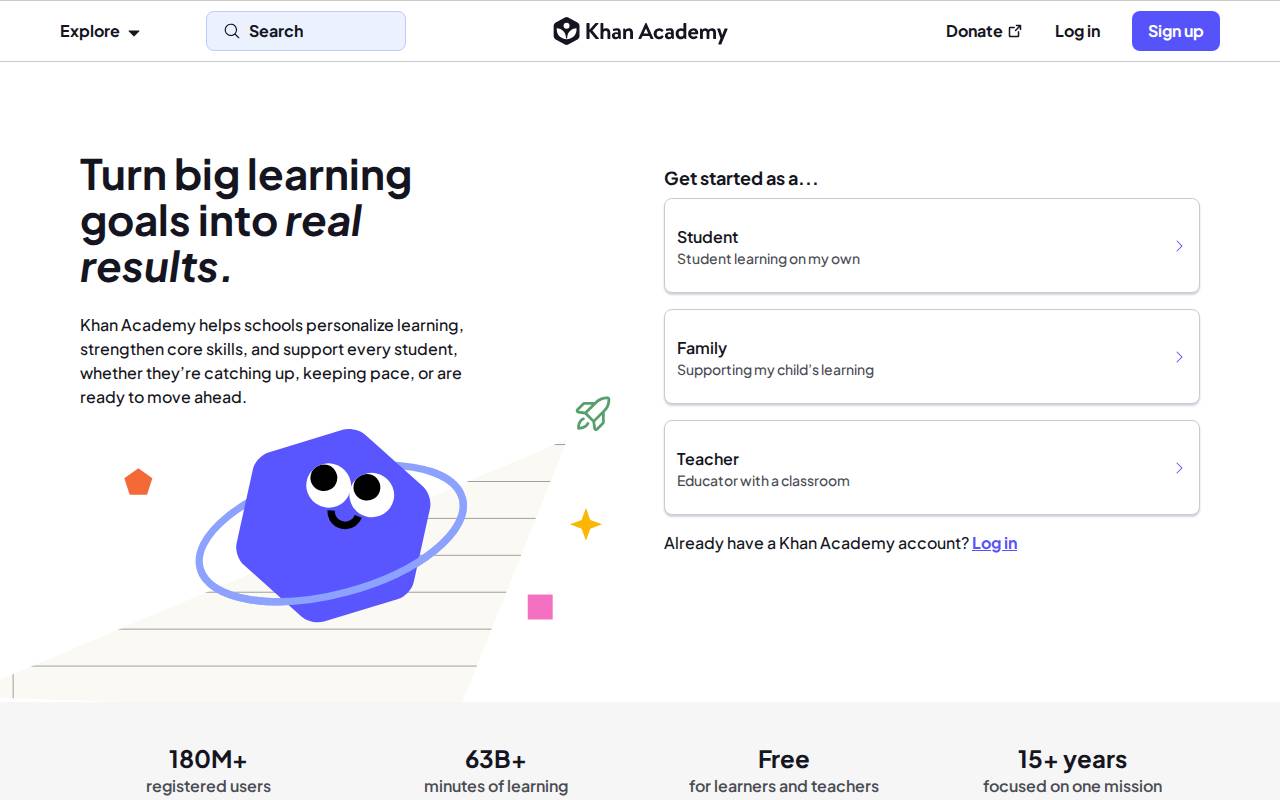The image size is (1280, 800).
Task: Choose the Student option card
Action: tap(932, 246)
